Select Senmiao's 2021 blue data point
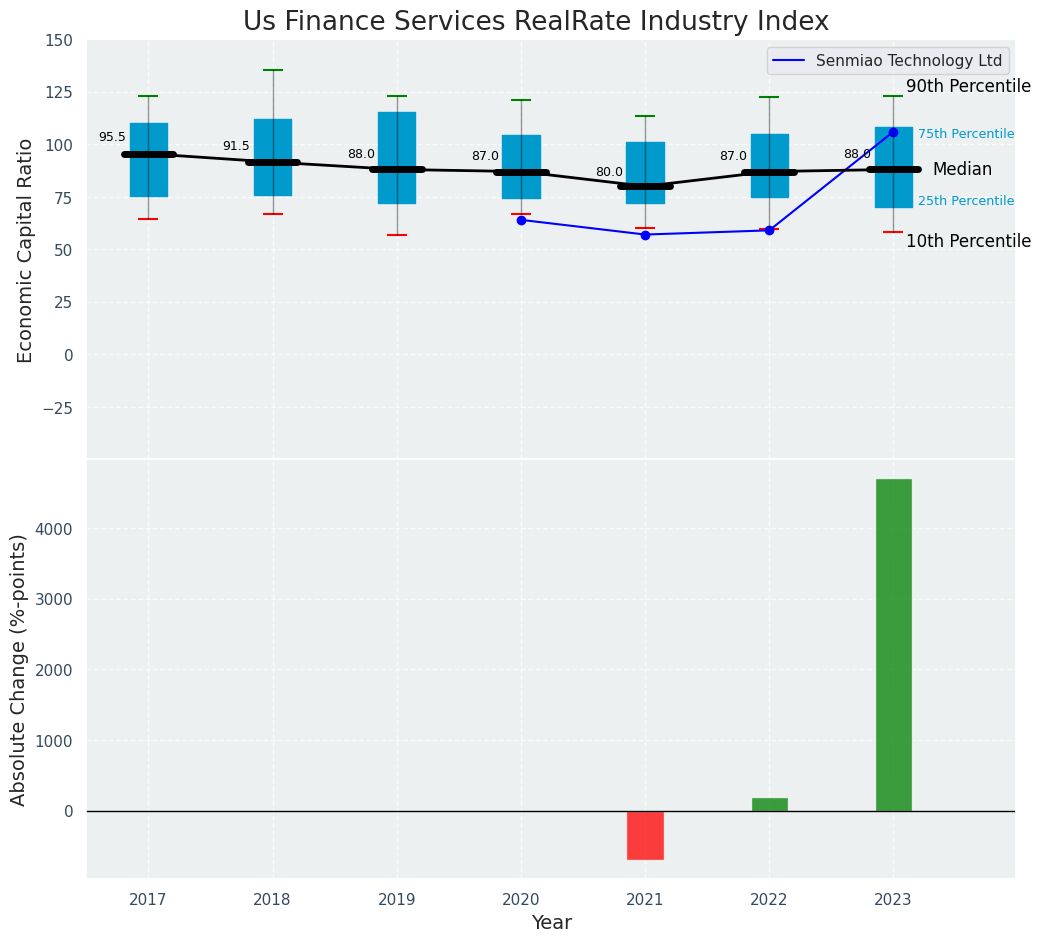This screenshot has height=942, width=1041. 645,235
